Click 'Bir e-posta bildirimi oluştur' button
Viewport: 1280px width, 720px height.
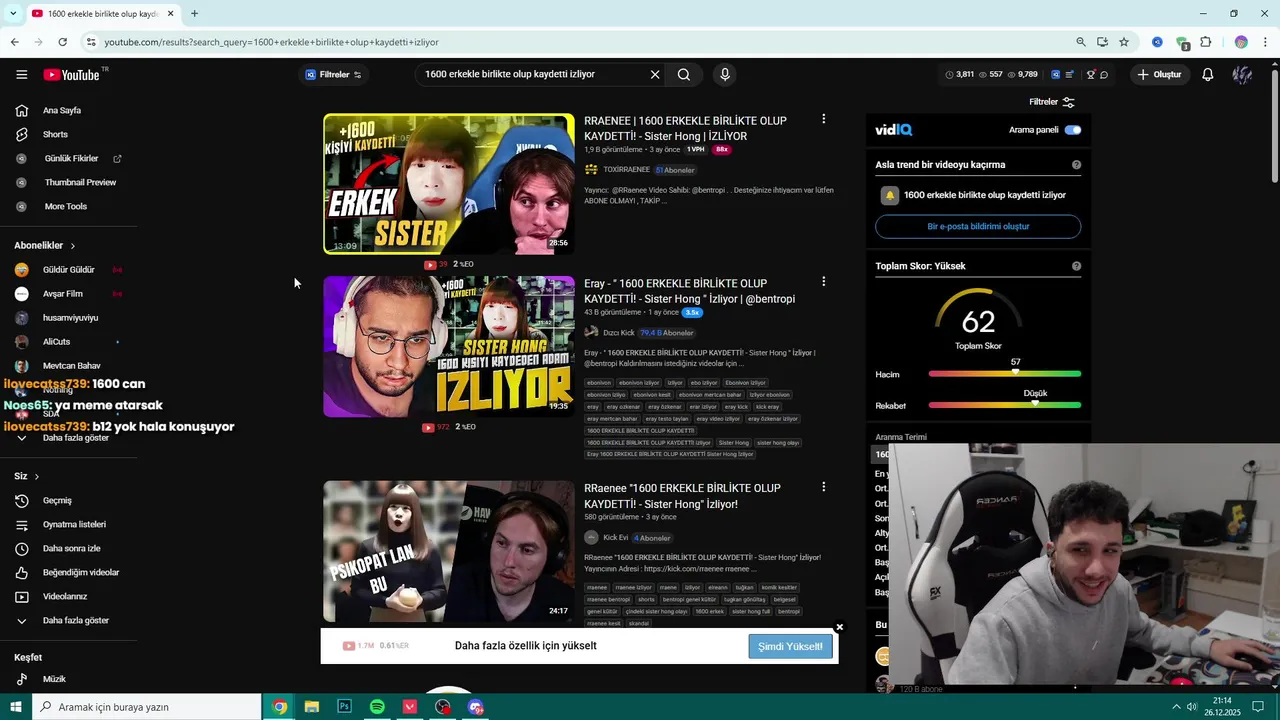click(x=978, y=227)
